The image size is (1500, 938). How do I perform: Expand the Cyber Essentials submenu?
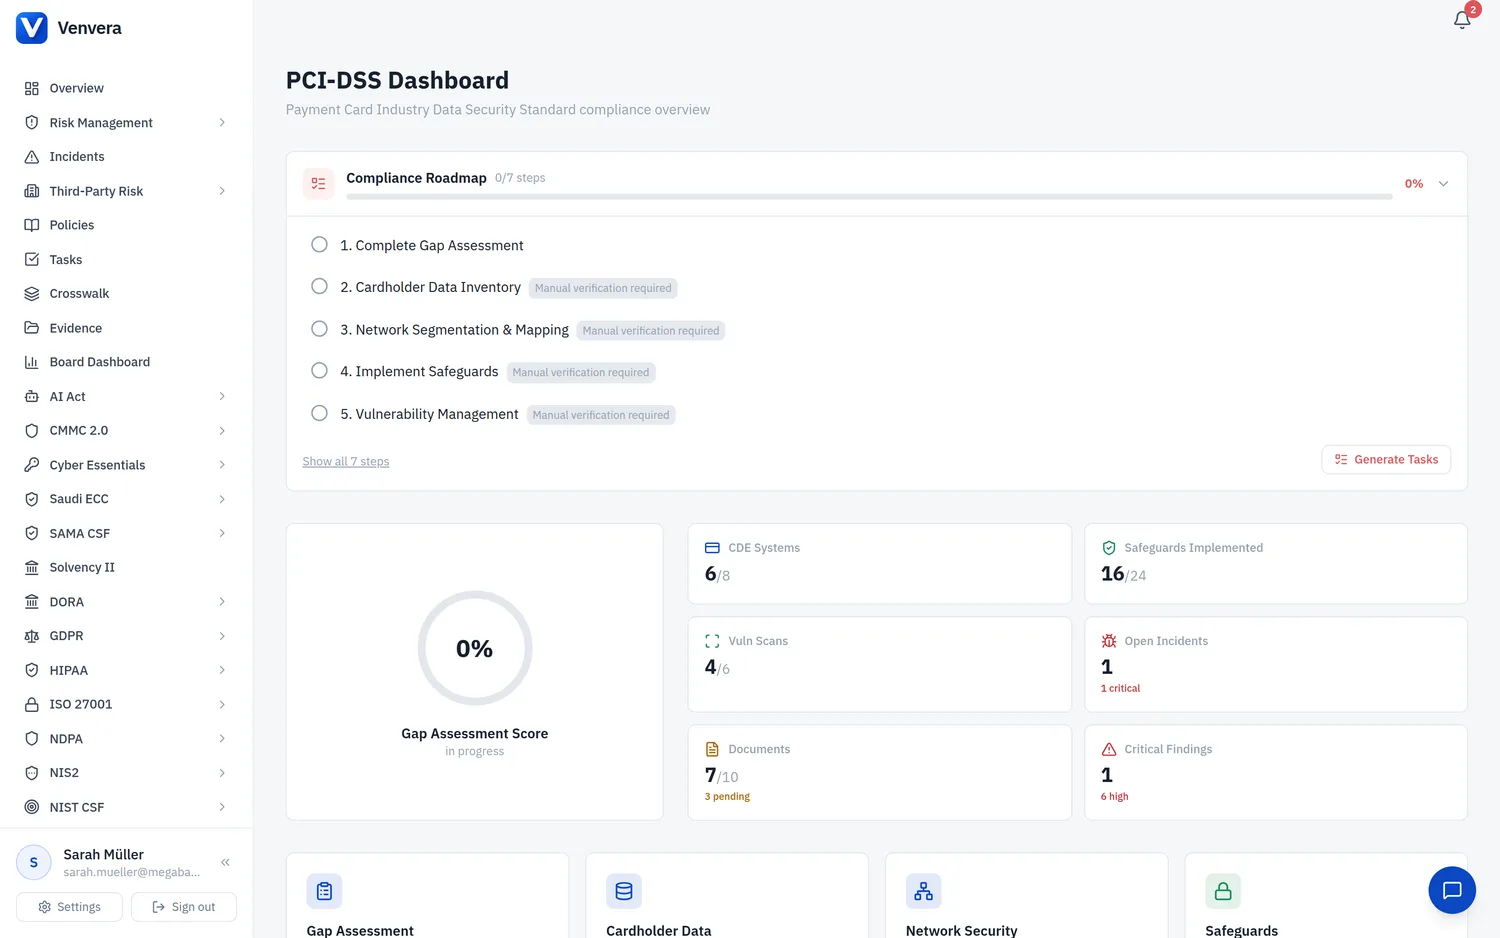222,465
